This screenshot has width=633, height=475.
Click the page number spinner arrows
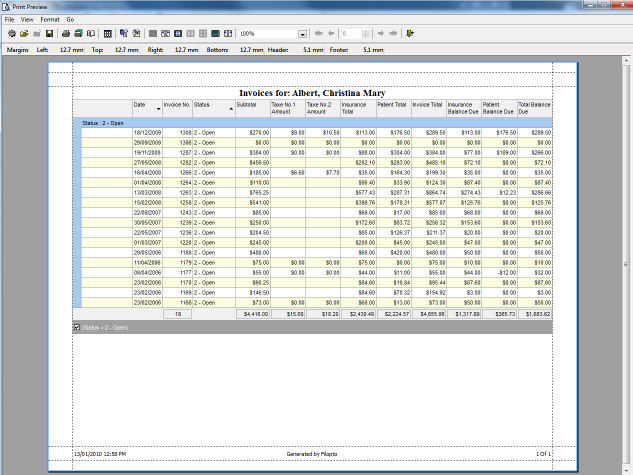click(x=366, y=34)
